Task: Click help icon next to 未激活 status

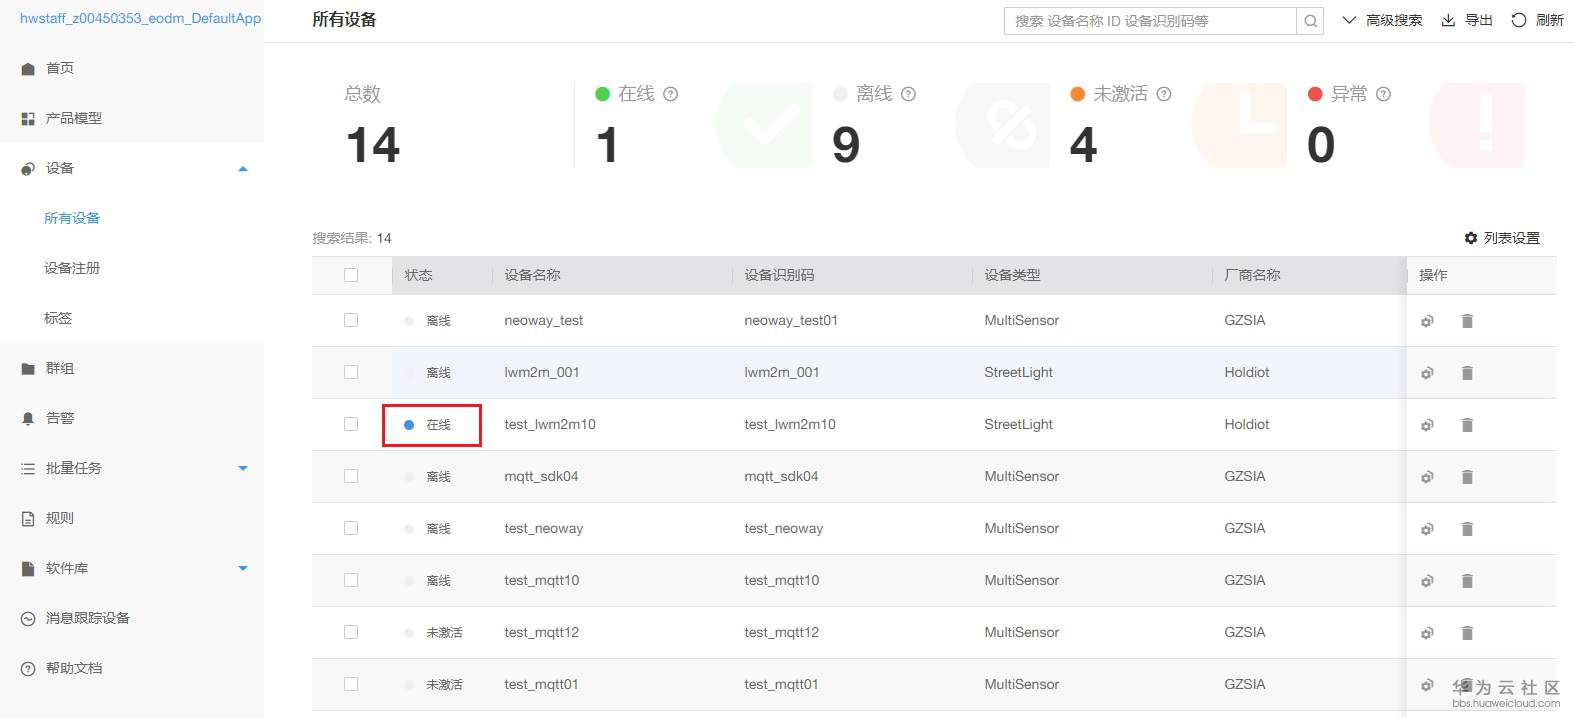Action: (x=1164, y=94)
